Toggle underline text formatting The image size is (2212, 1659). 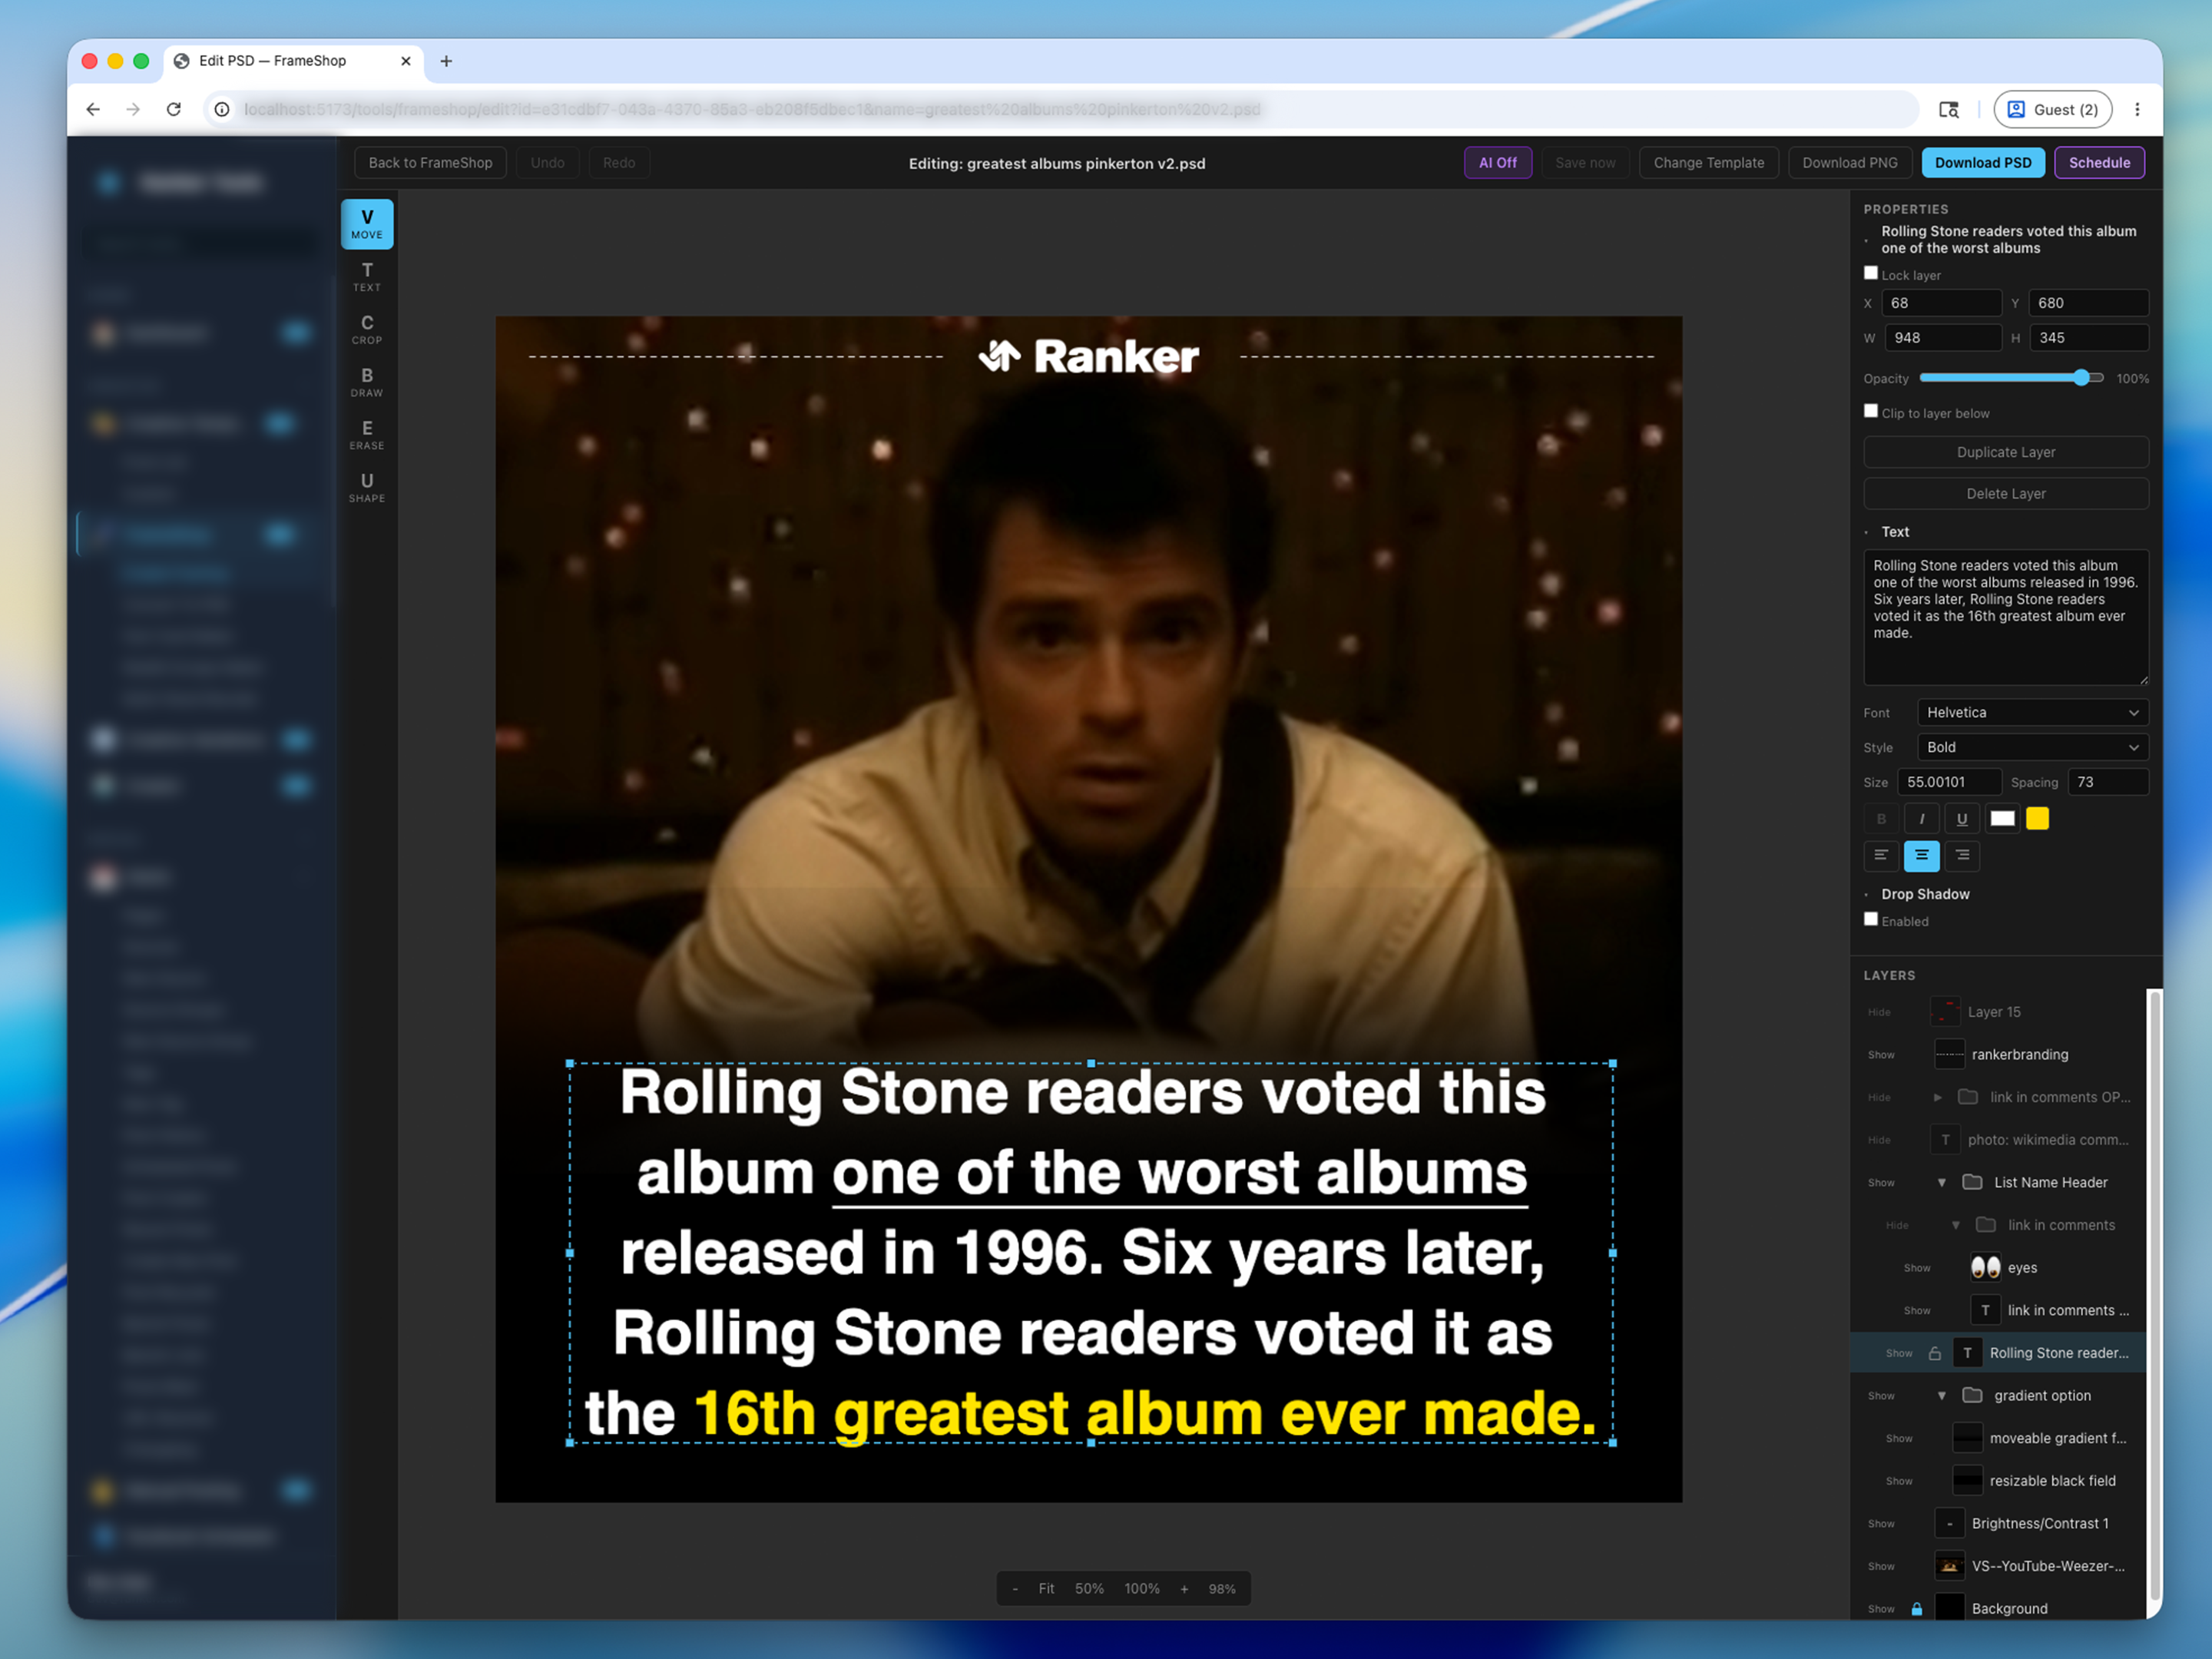(x=1962, y=819)
